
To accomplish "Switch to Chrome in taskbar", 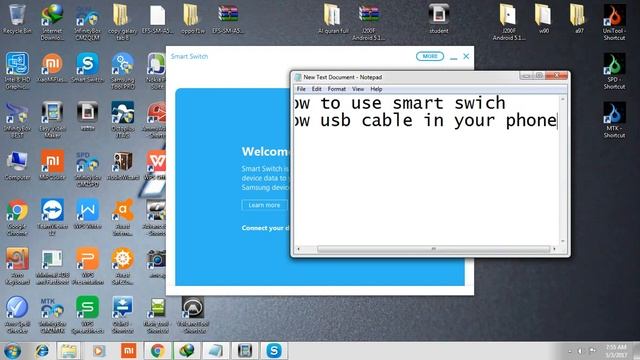I will click(x=158, y=351).
